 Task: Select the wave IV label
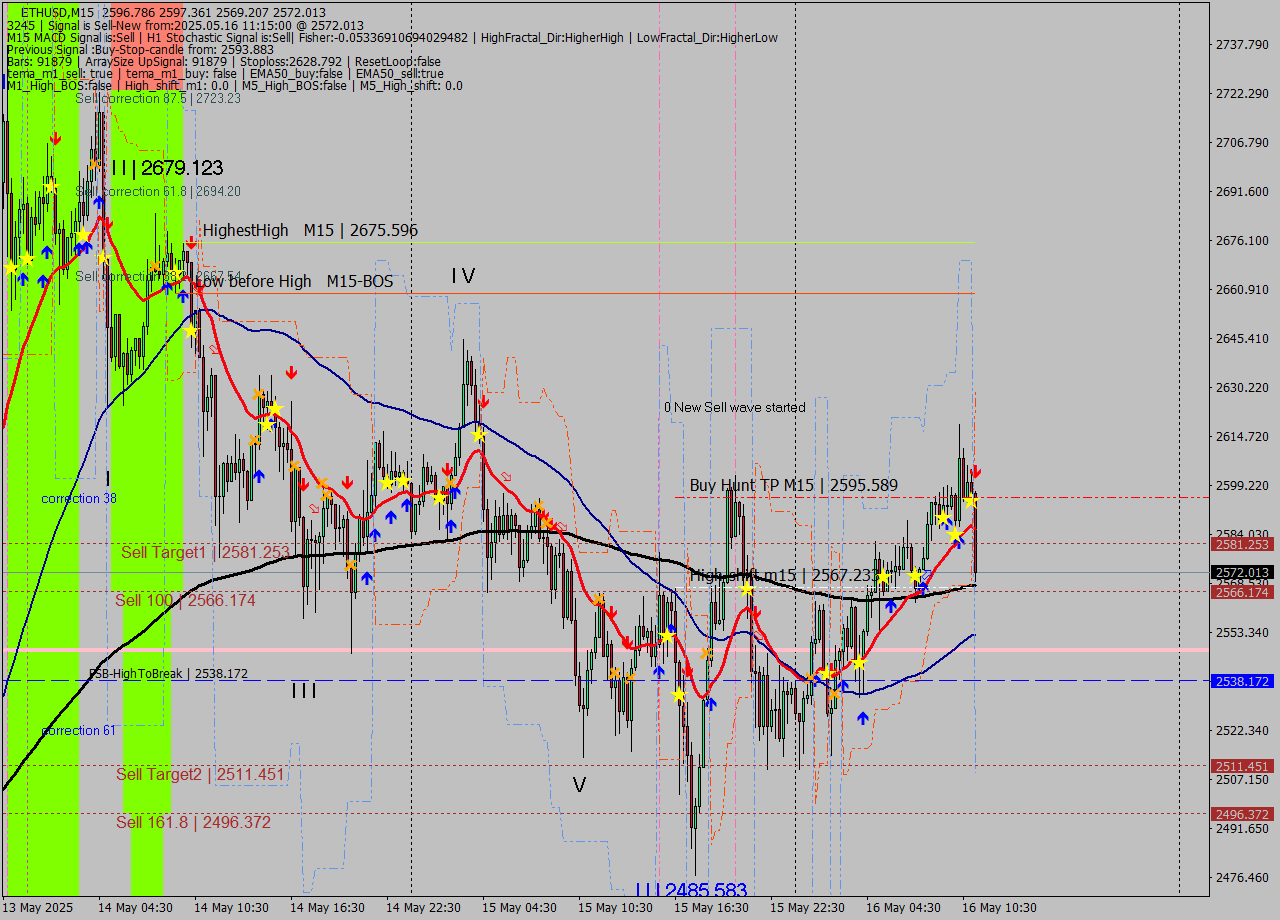[x=462, y=276]
